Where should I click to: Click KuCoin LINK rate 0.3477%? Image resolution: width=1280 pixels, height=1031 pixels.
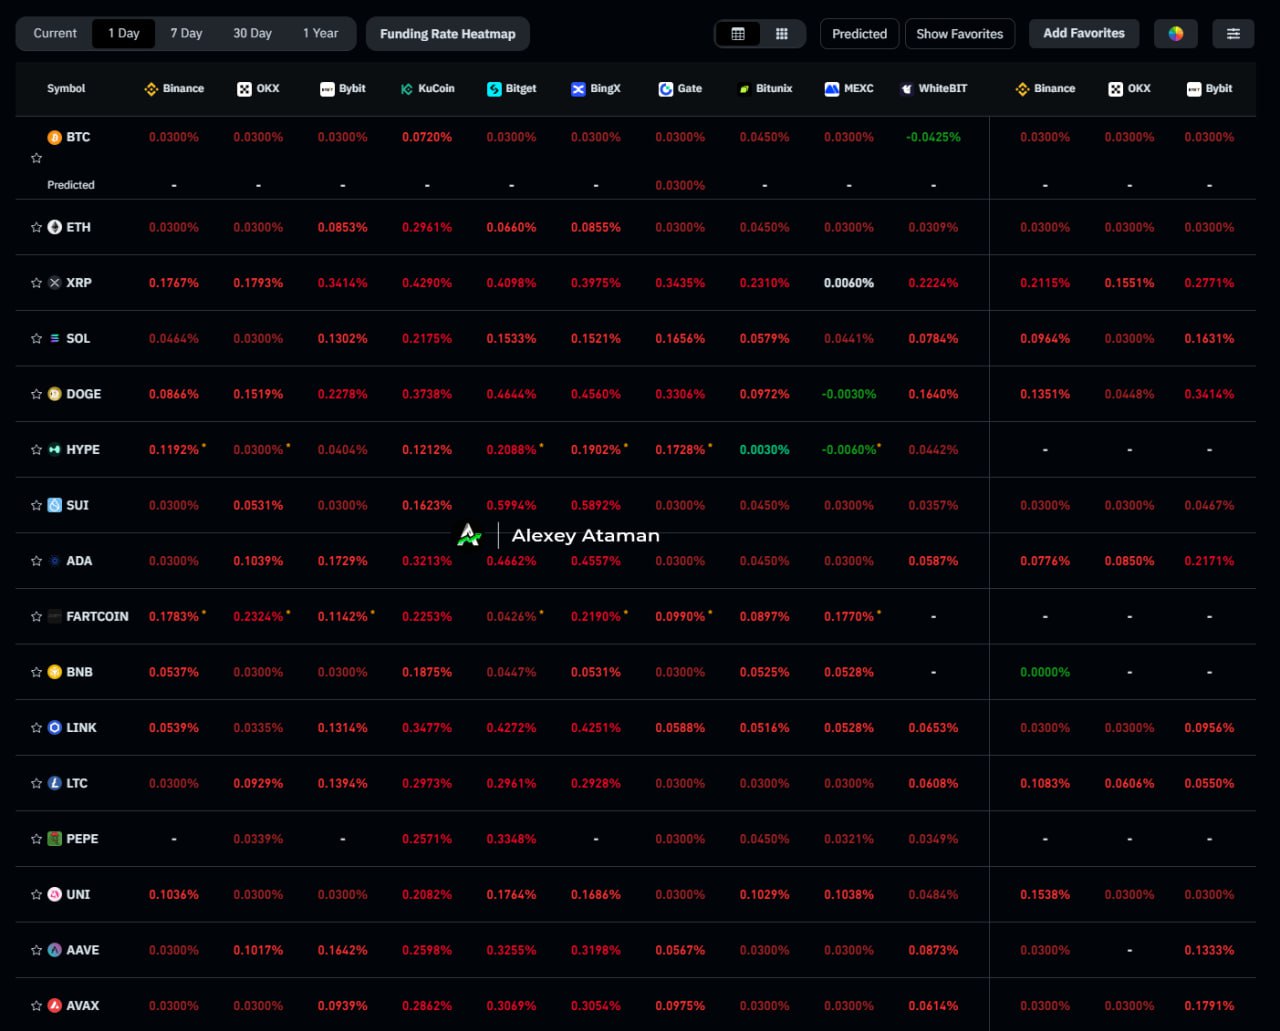[x=427, y=728]
